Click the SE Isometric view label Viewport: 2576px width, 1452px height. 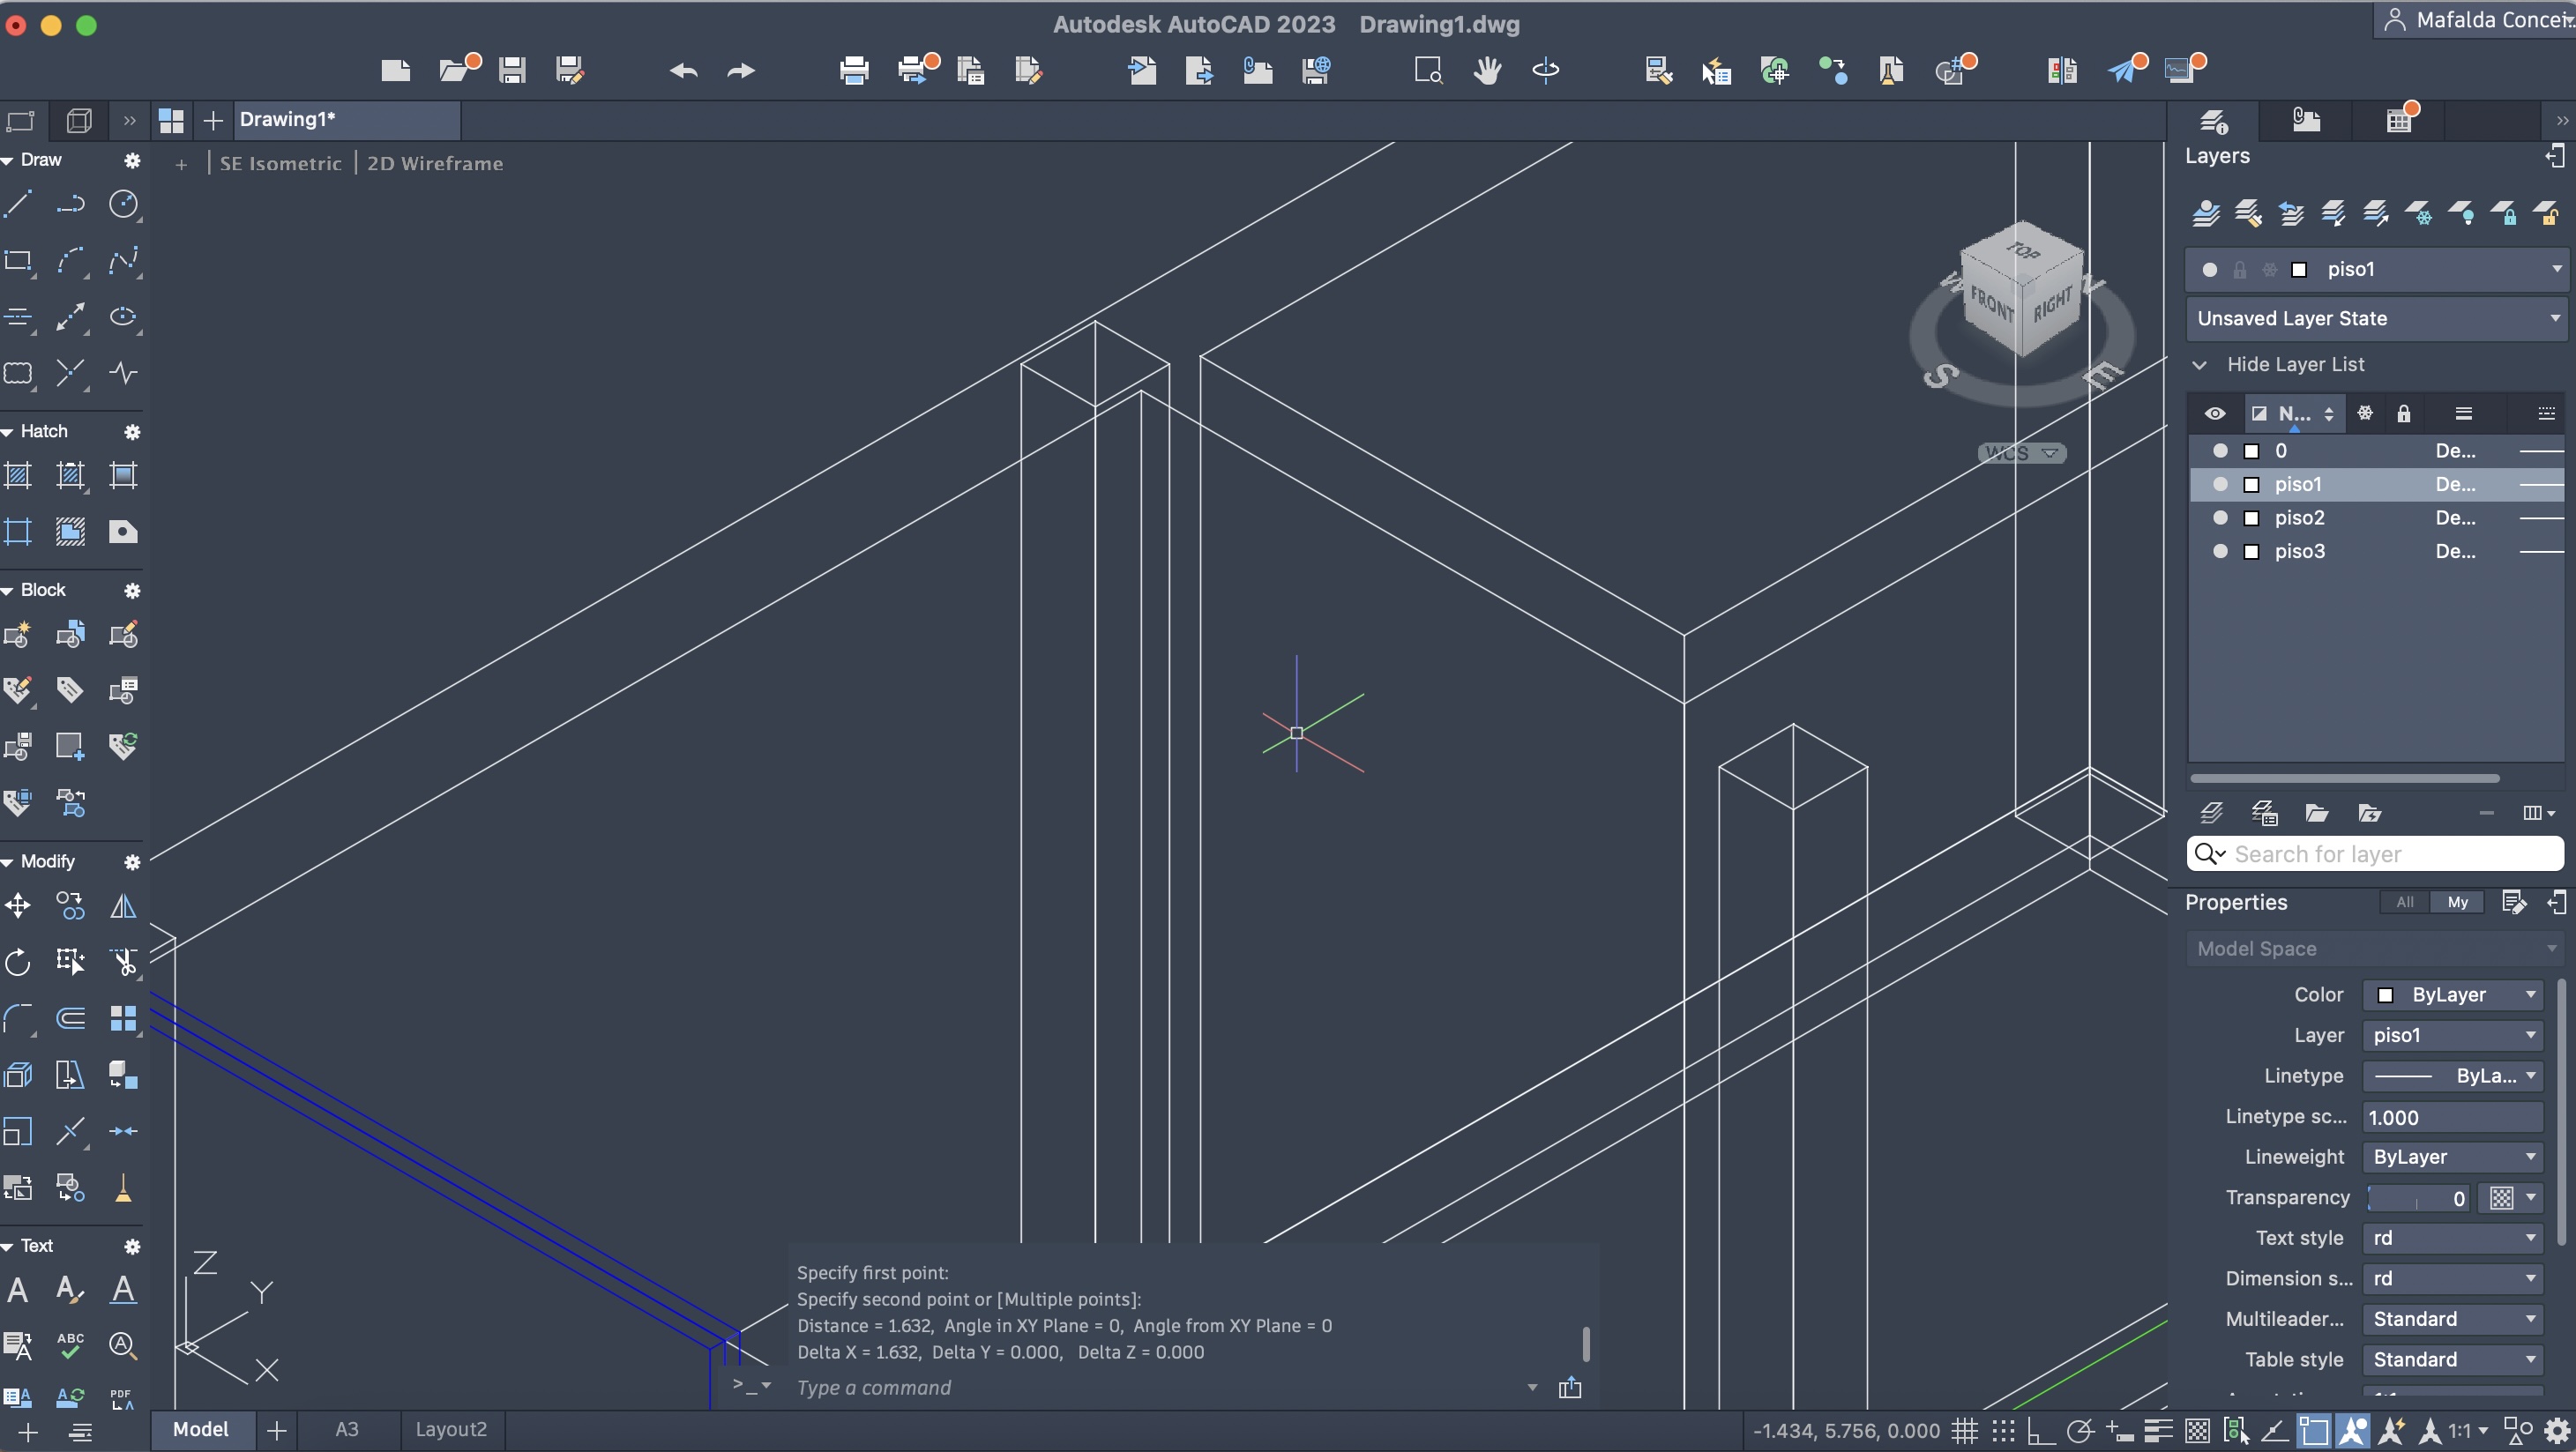(280, 163)
